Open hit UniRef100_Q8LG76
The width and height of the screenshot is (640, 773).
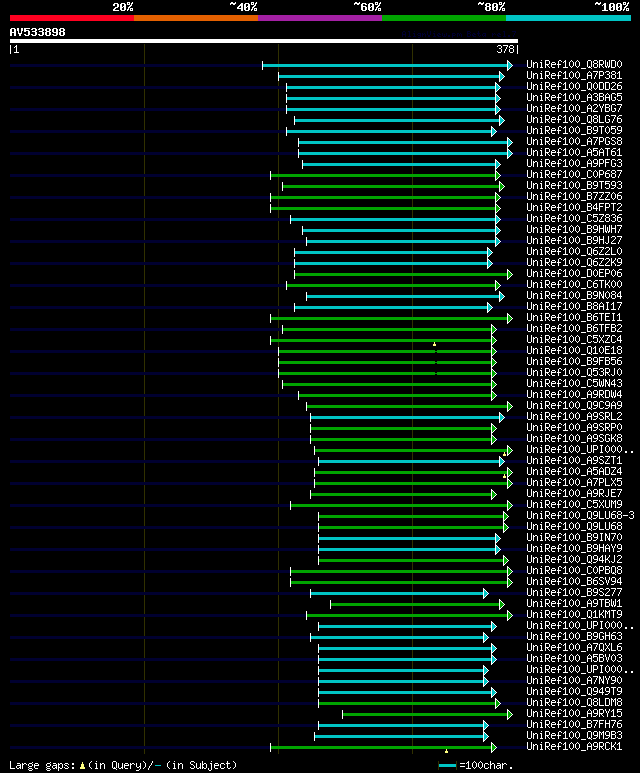[574, 119]
